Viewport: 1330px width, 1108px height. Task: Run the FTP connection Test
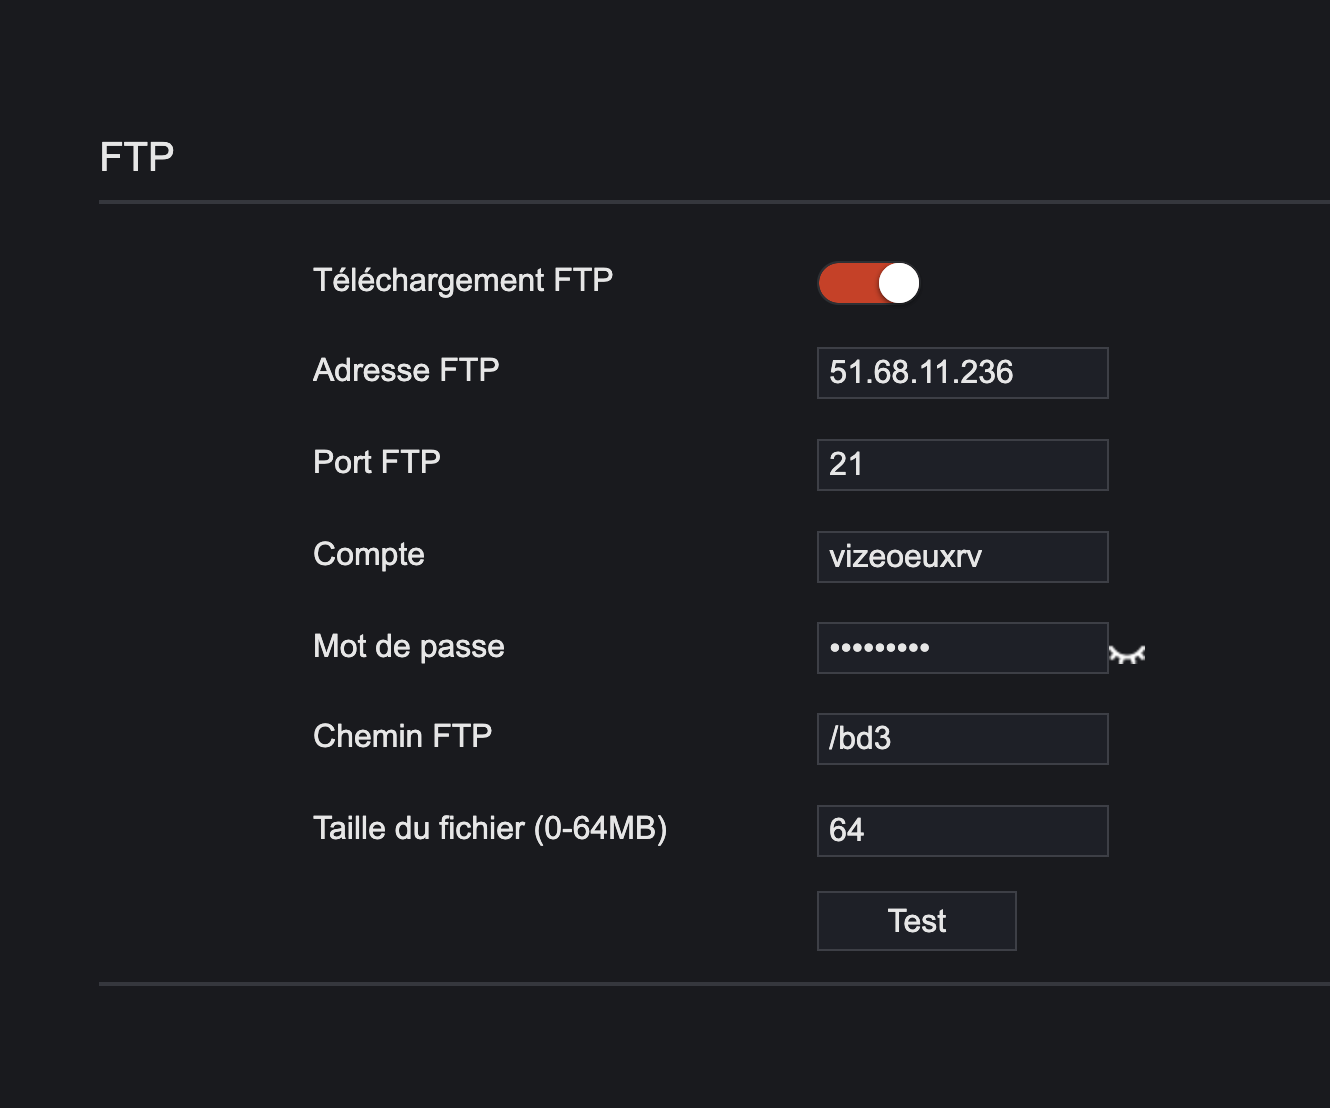917,921
